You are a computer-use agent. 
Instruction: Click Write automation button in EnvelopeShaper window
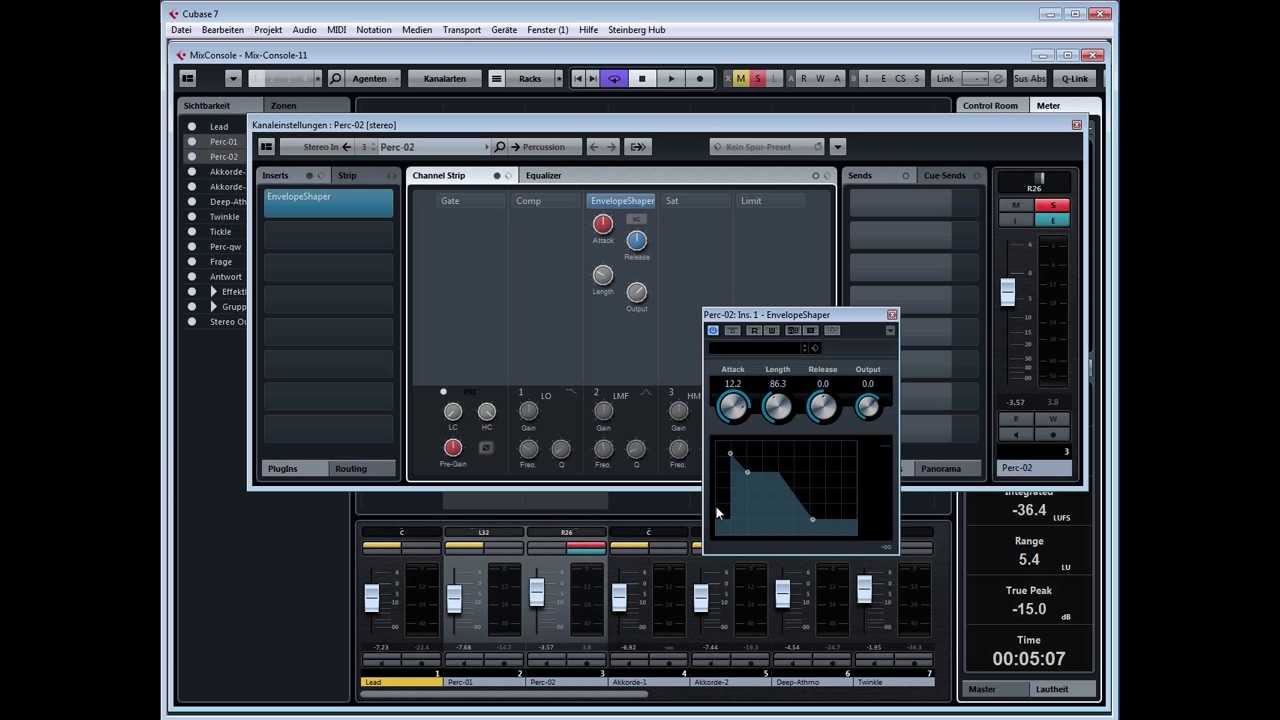(772, 330)
